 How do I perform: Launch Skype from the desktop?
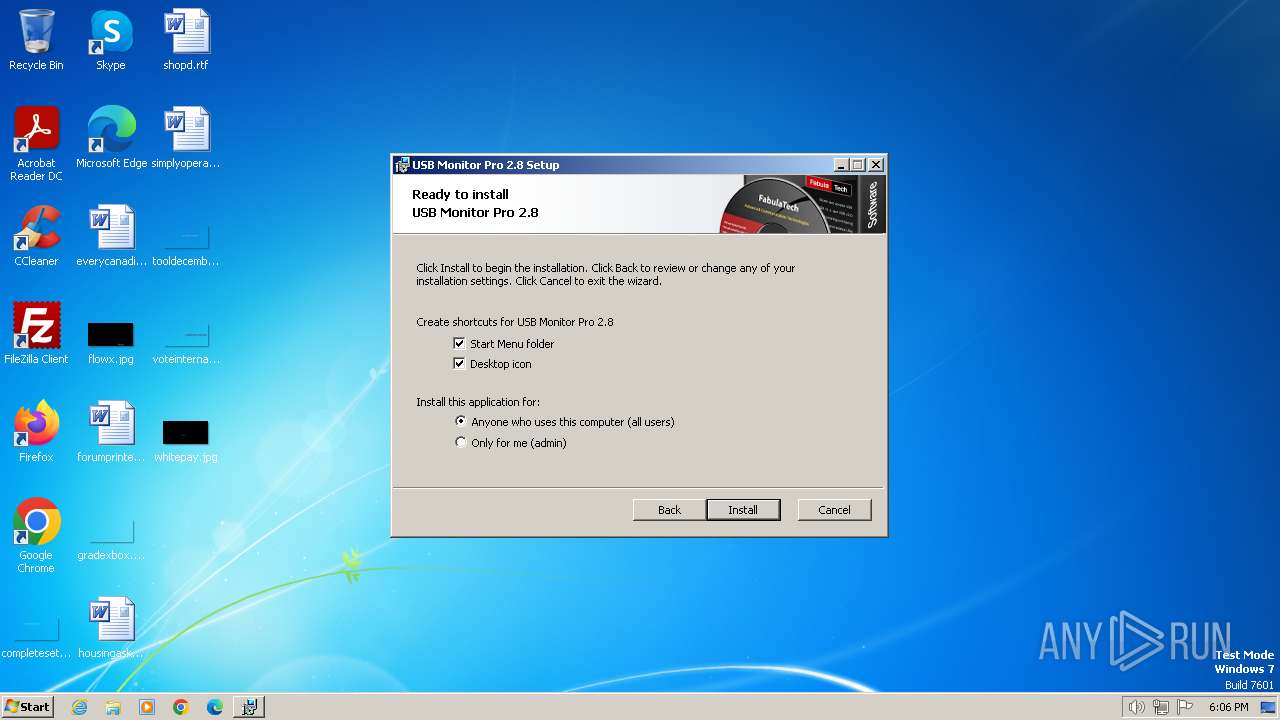[111, 40]
